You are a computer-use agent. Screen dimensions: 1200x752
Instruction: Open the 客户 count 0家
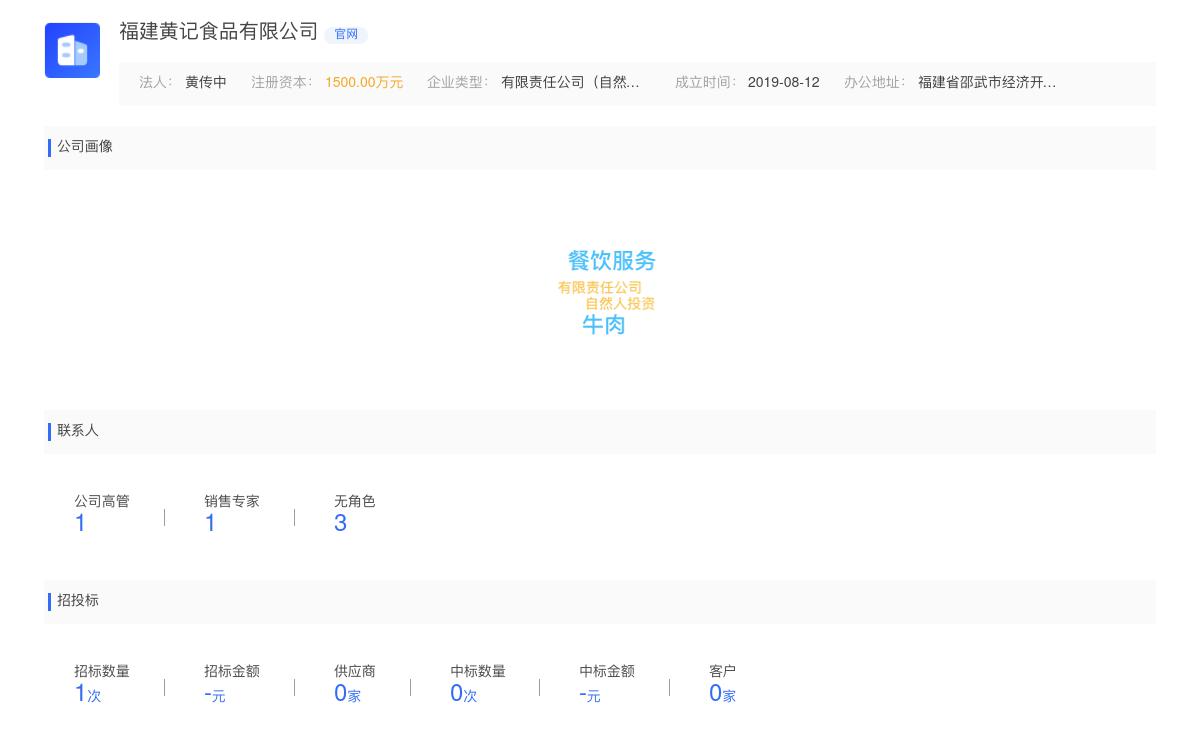click(x=723, y=692)
